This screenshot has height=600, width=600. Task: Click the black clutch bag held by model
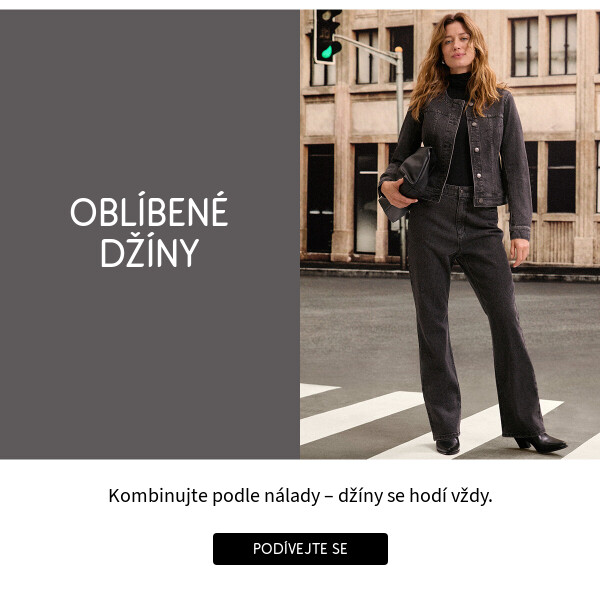(x=409, y=182)
